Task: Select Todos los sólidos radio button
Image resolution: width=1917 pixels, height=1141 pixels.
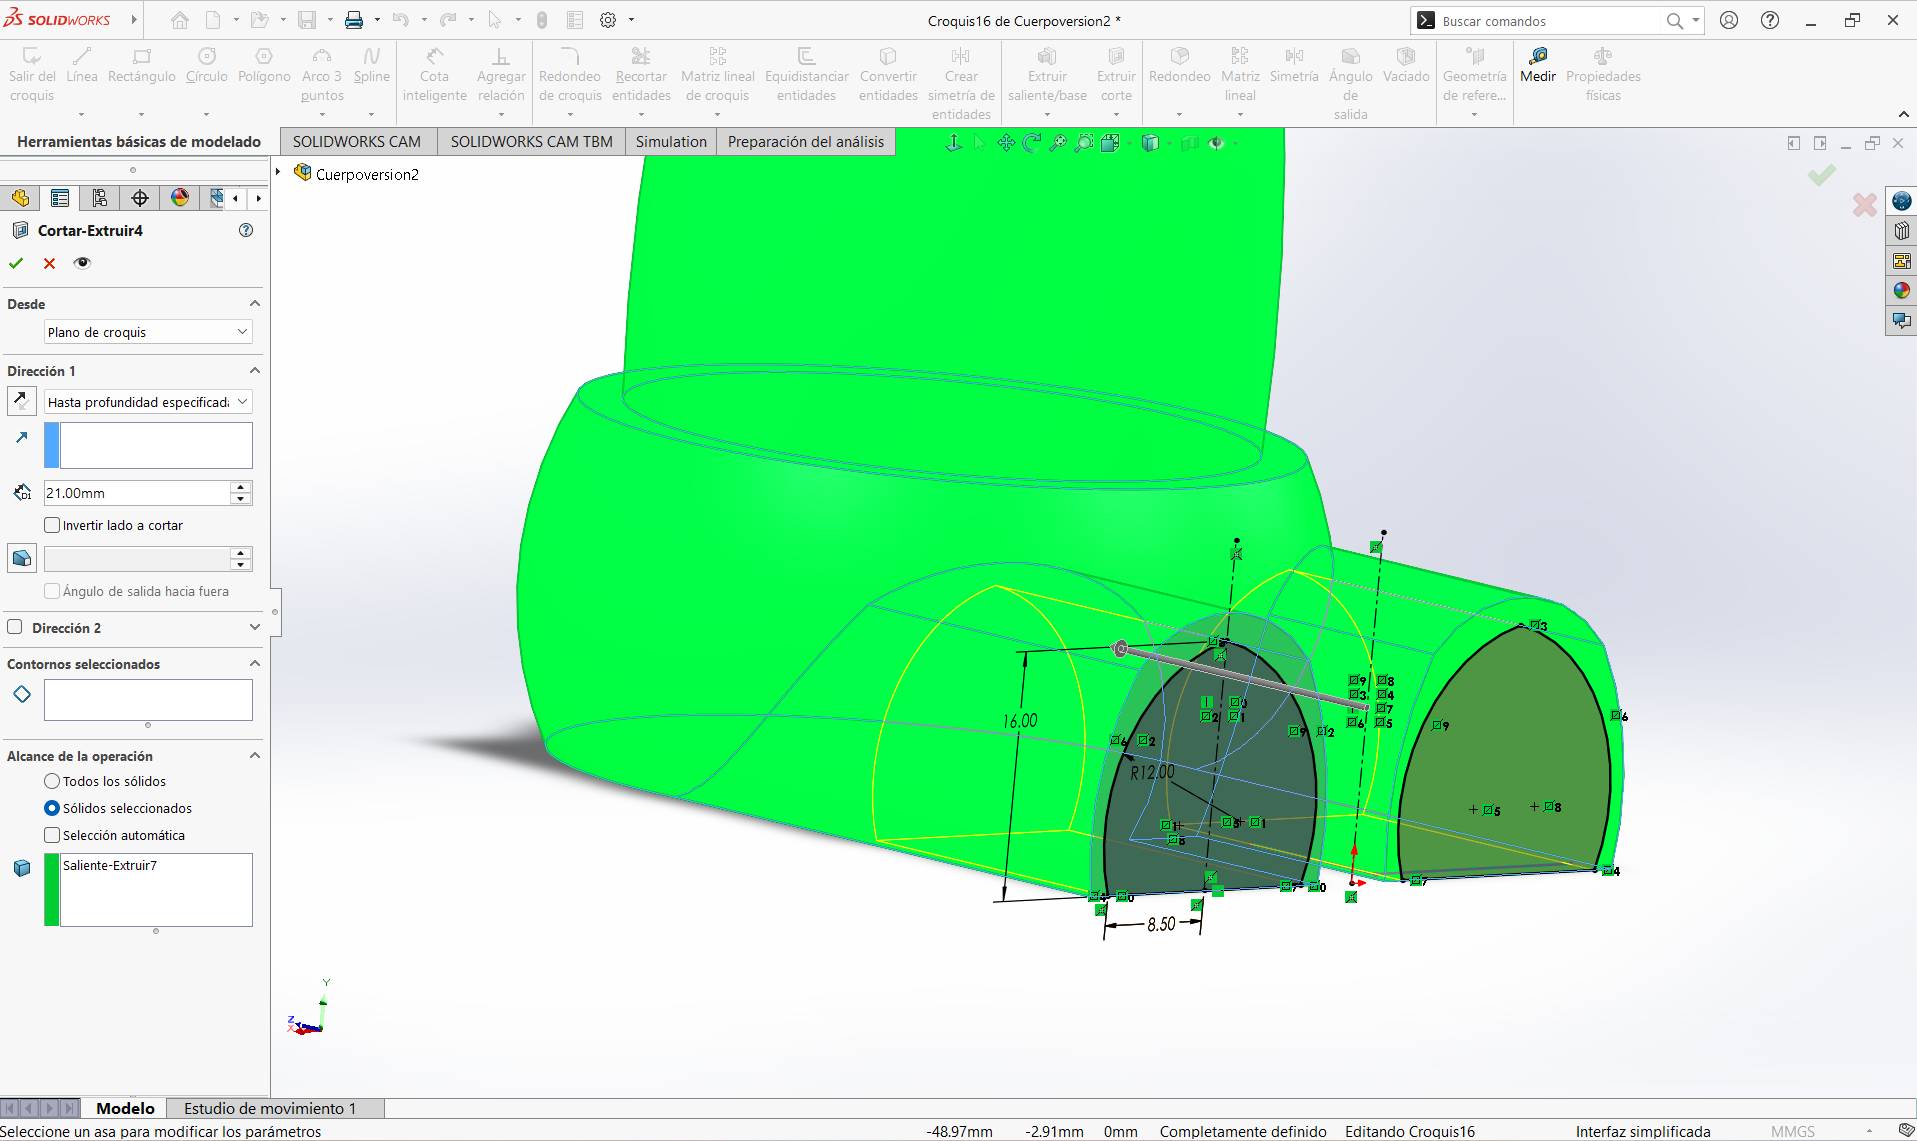Action: (x=52, y=781)
